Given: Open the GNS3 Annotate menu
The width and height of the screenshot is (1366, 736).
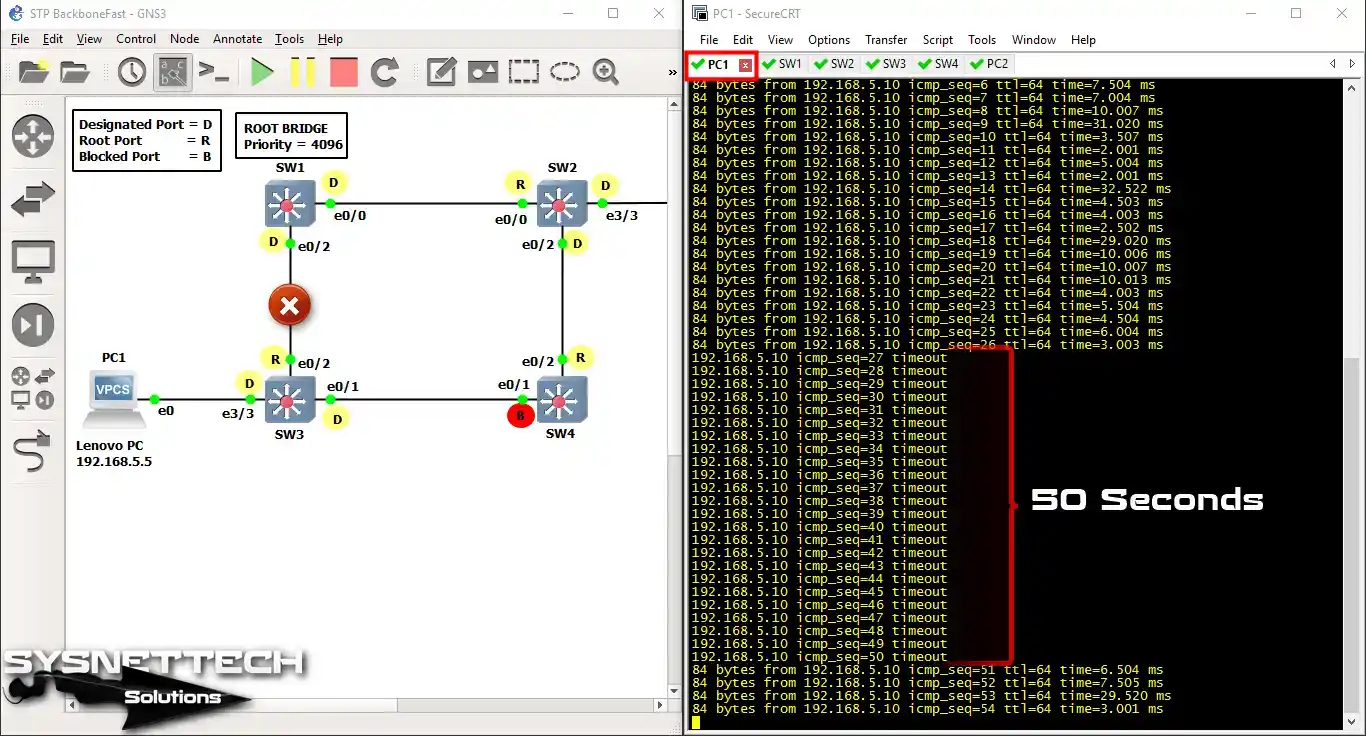Looking at the screenshot, I should (237, 39).
